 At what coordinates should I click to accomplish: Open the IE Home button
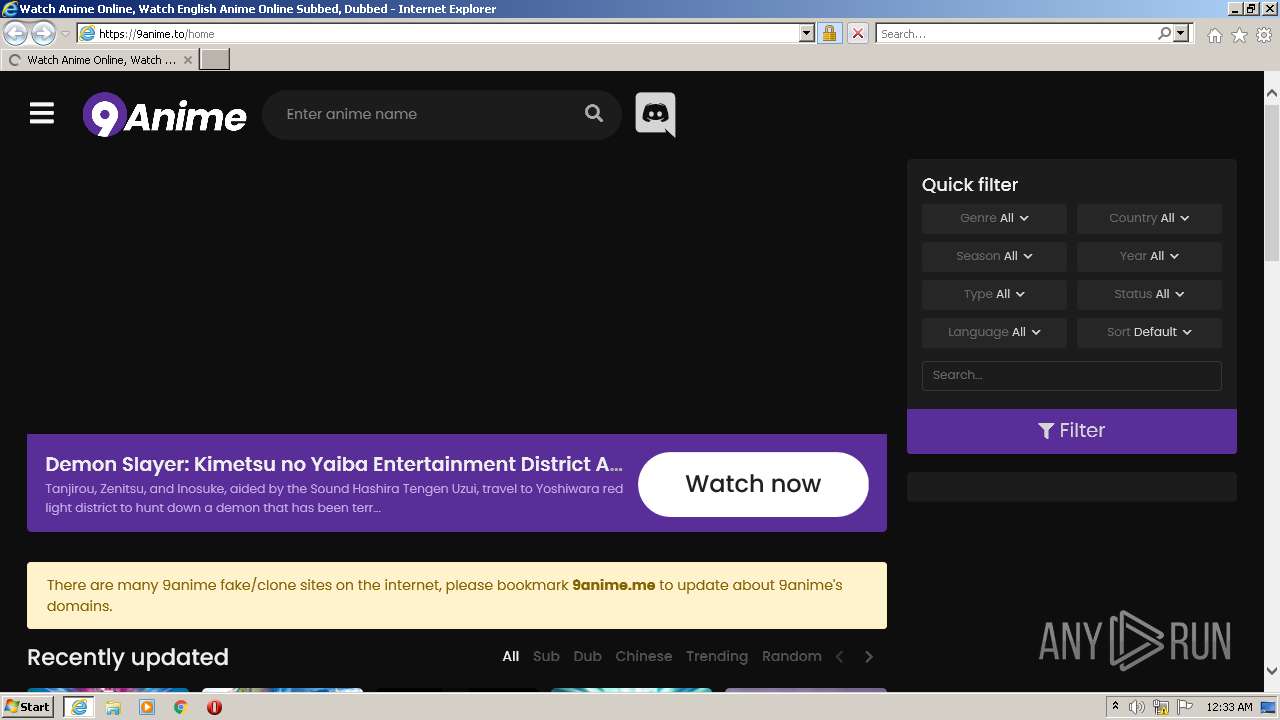click(1214, 34)
